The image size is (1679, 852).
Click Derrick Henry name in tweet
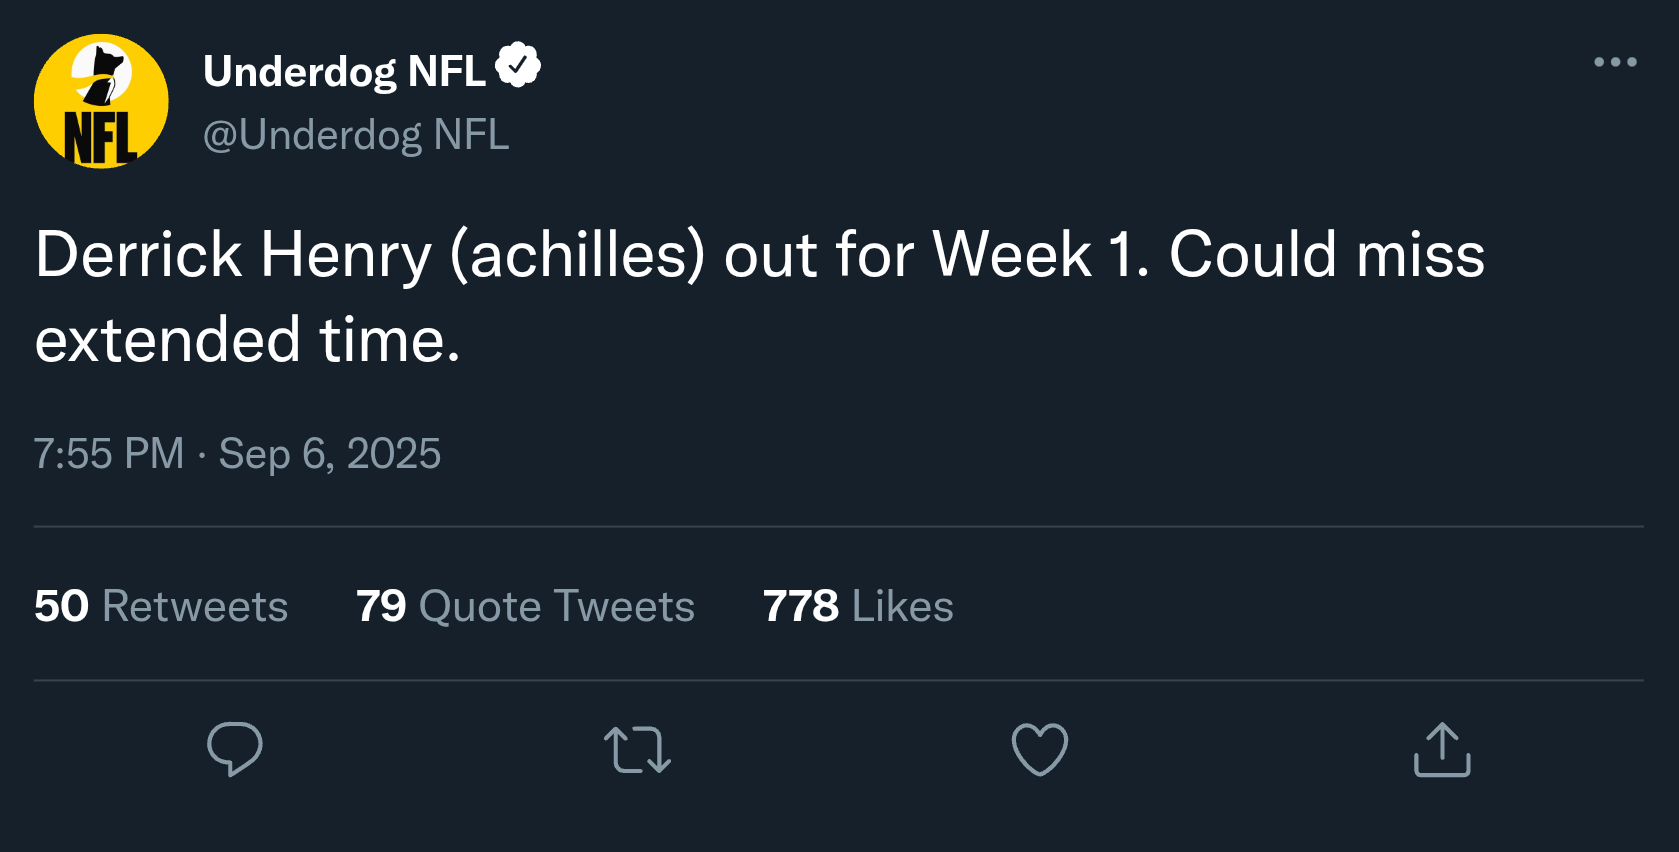tap(233, 254)
